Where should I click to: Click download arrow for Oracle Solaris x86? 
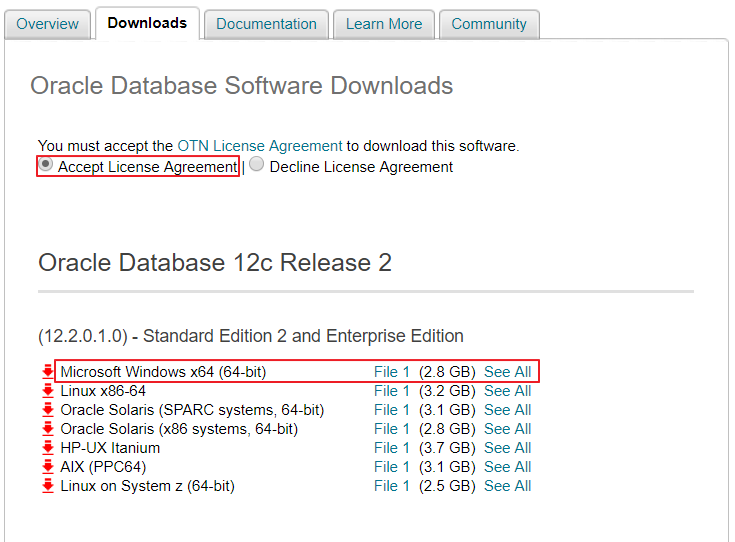(48, 429)
